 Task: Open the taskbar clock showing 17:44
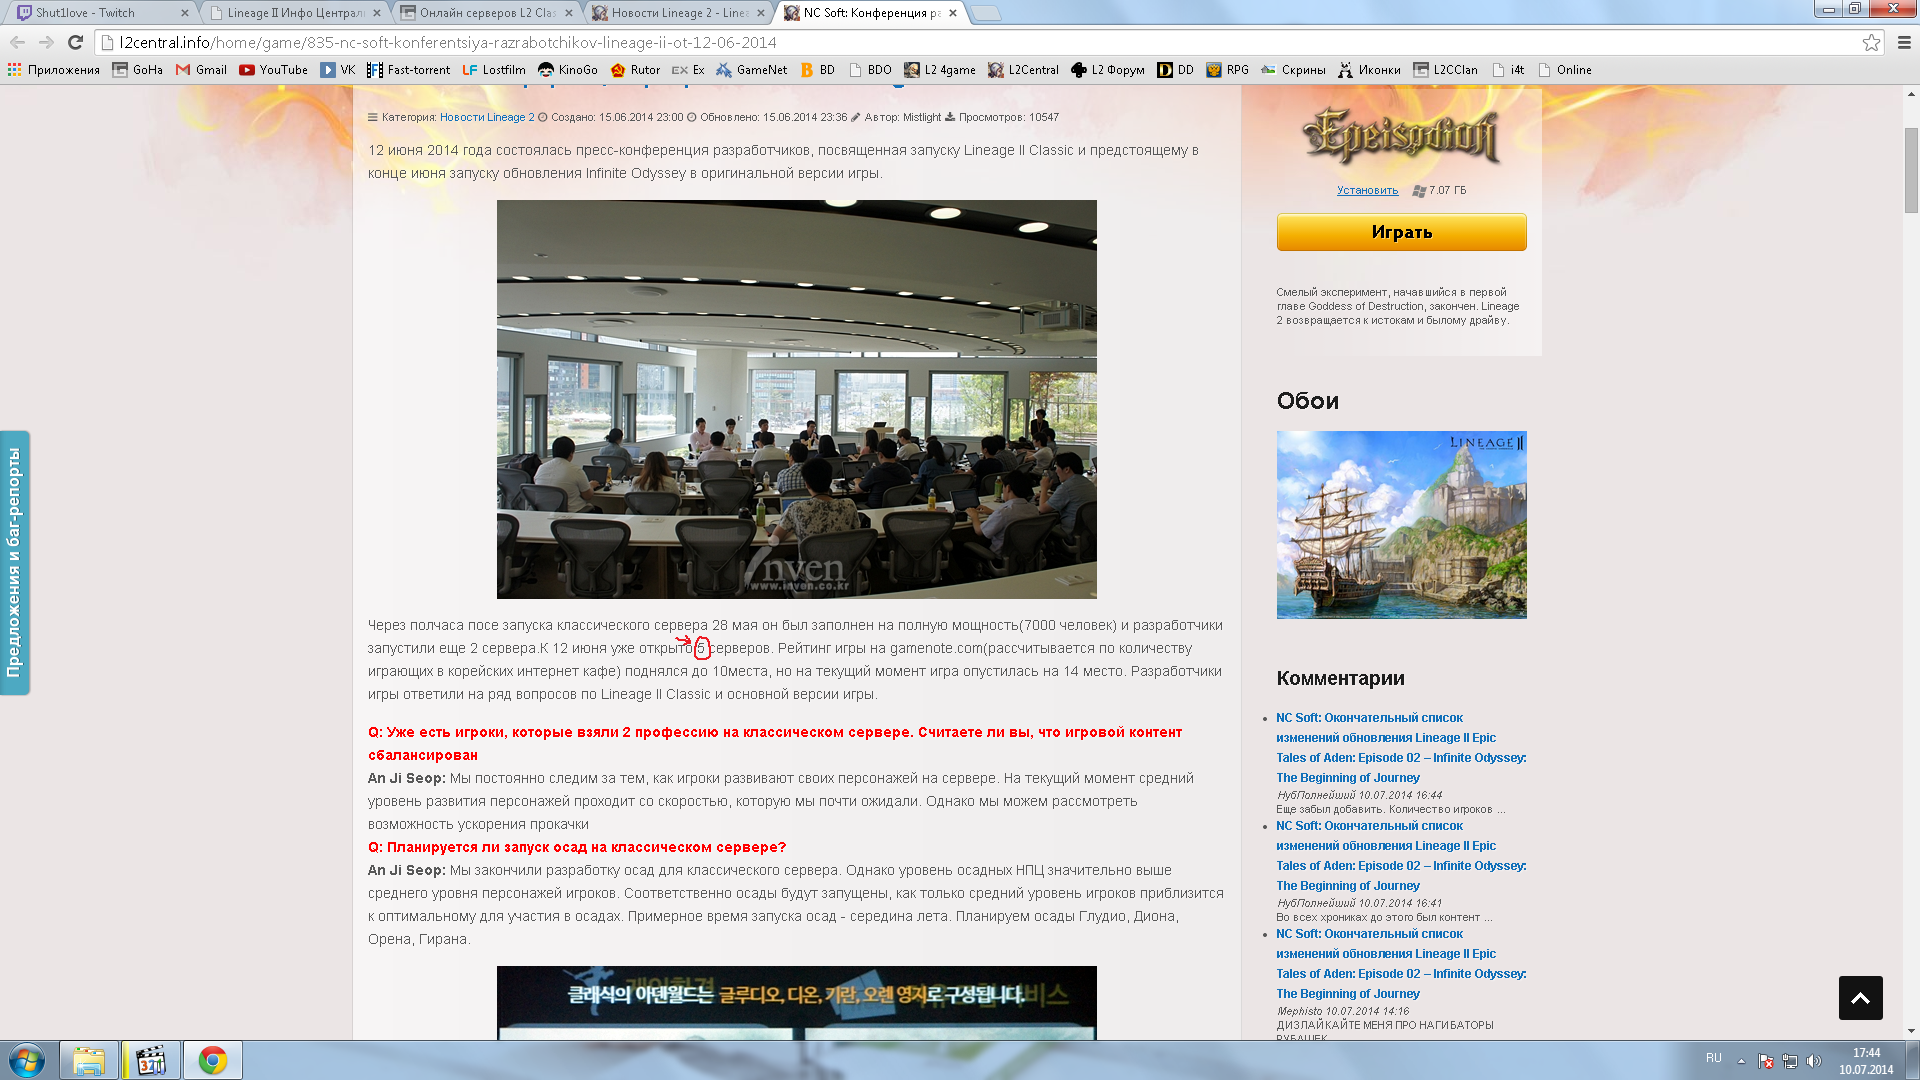1866,1061
